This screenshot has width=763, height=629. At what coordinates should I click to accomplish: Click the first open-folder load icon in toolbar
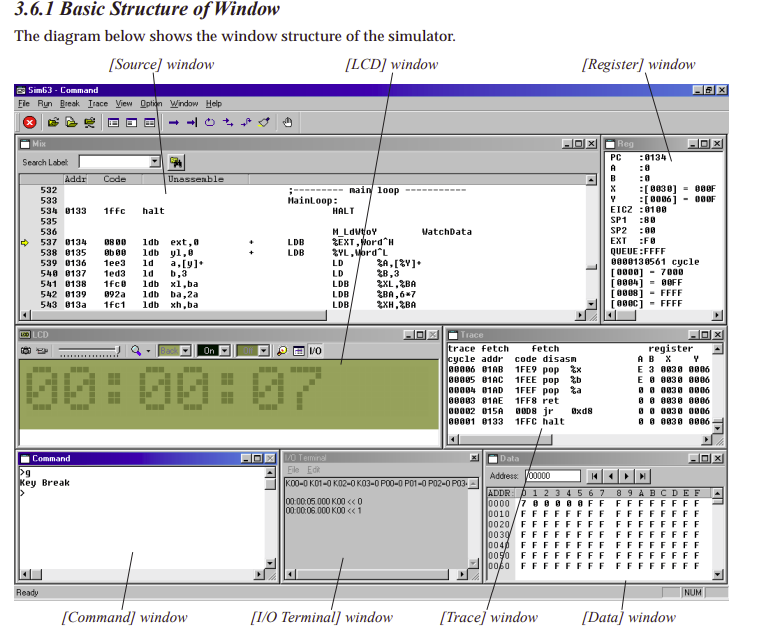coord(53,123)
